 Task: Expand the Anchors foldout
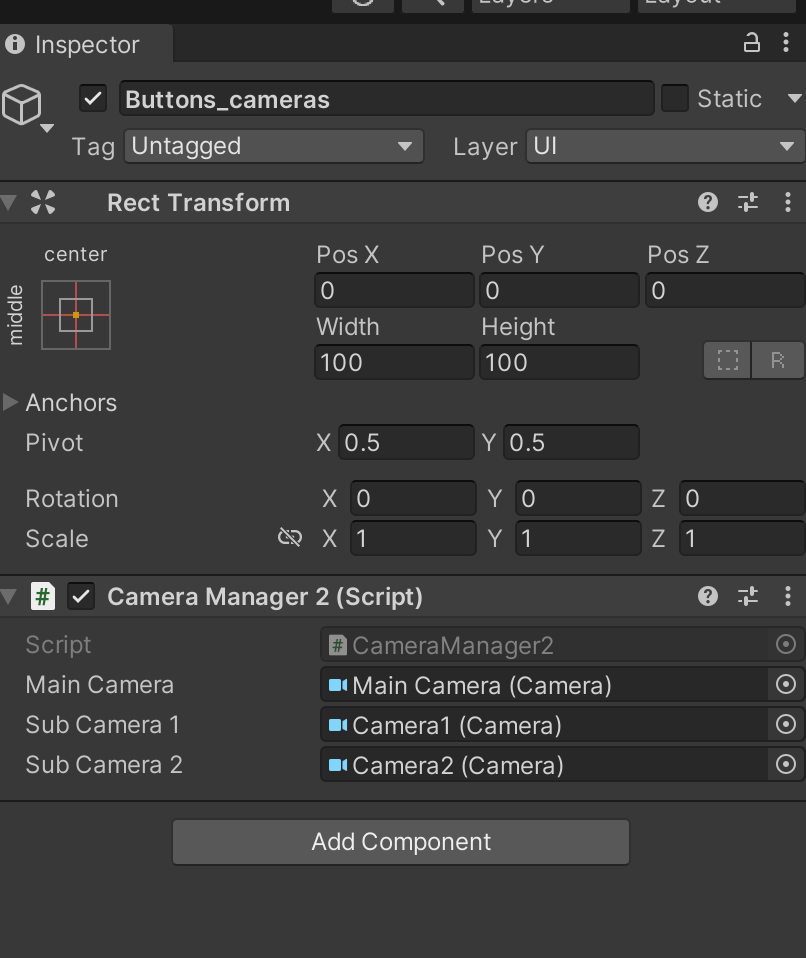coord(11,403)
